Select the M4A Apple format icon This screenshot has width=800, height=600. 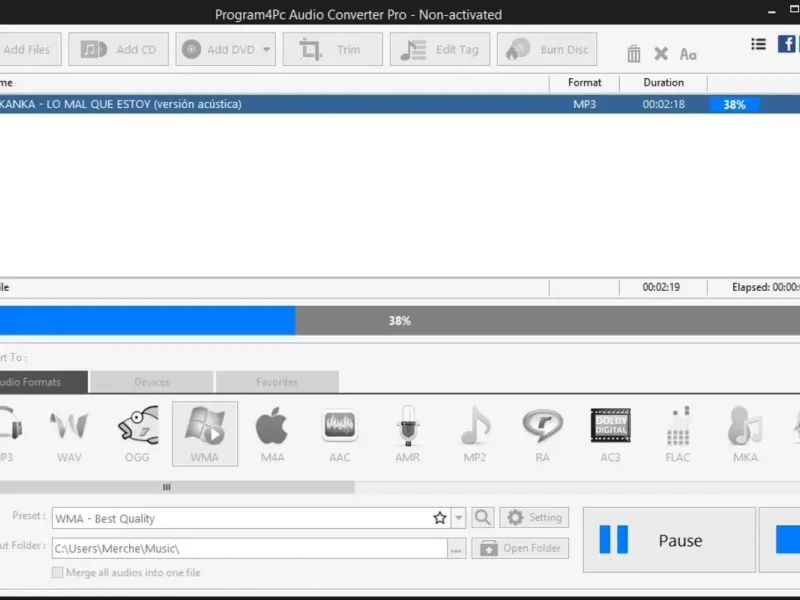[x=272, y=434]
